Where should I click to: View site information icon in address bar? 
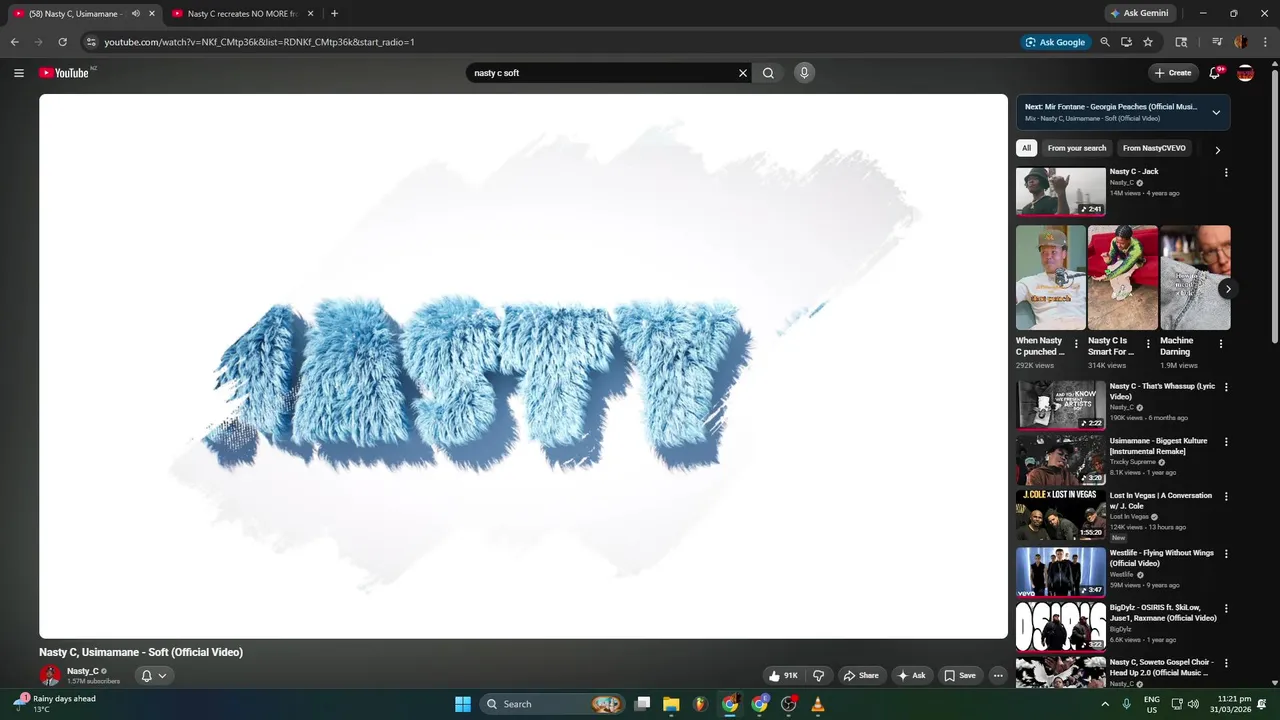[91, 42]
